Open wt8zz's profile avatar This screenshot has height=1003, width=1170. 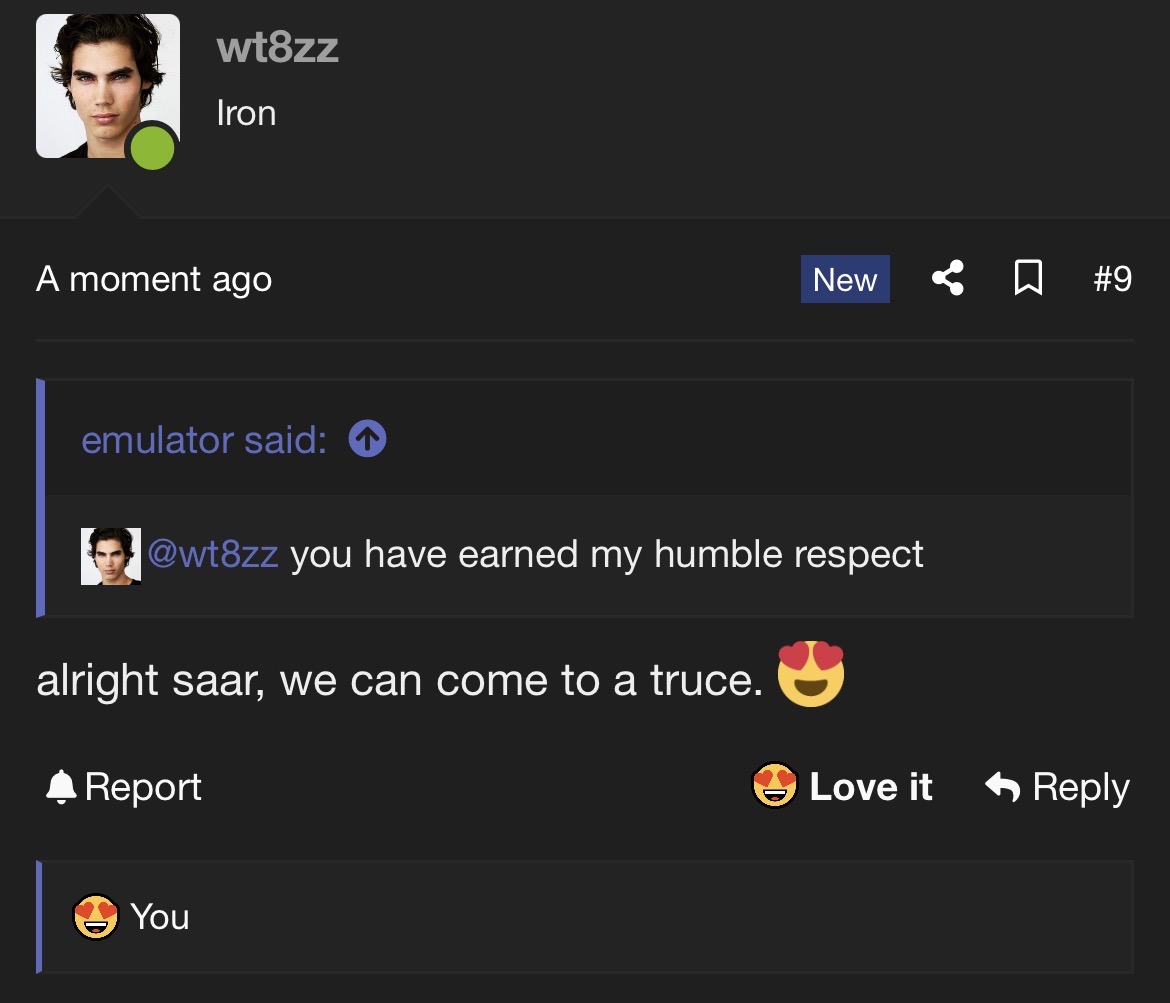(107, 86)
